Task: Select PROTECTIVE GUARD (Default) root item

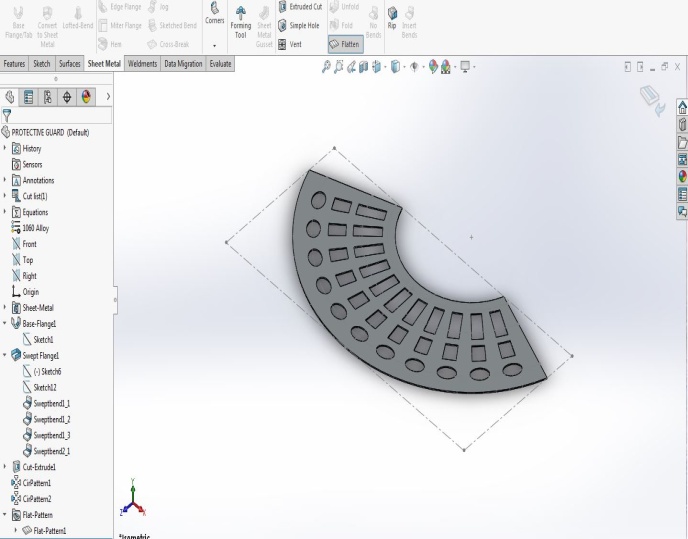Action: click(x=45, y=132)
